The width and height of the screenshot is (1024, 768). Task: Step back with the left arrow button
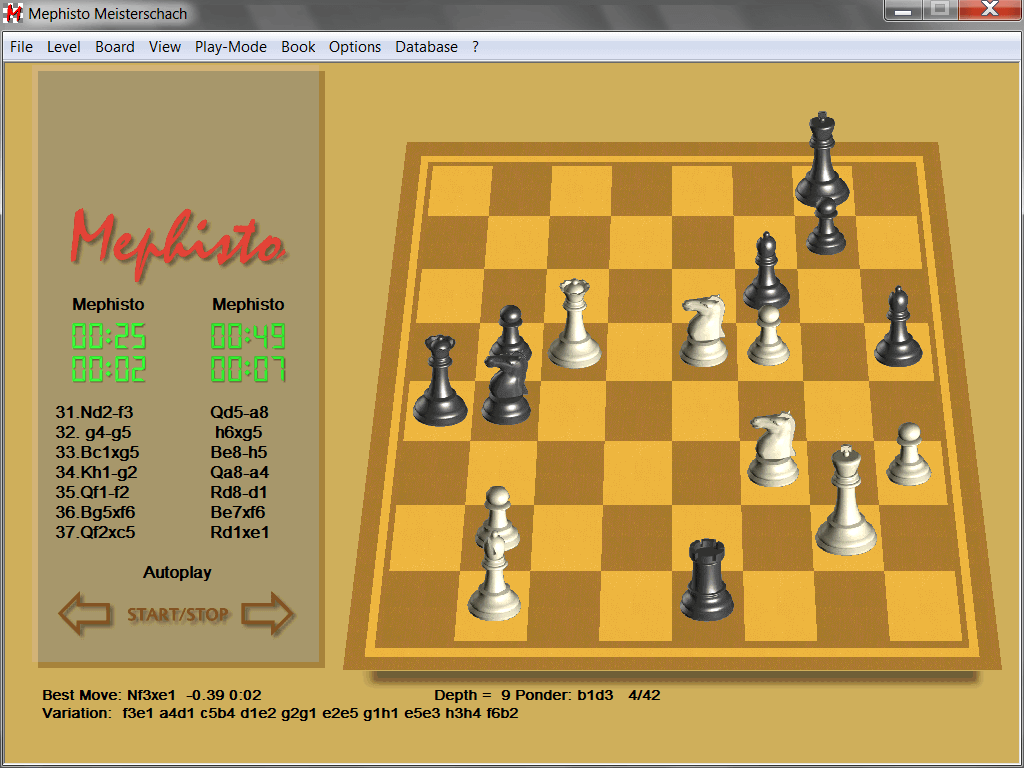click(x=84, y=613)
